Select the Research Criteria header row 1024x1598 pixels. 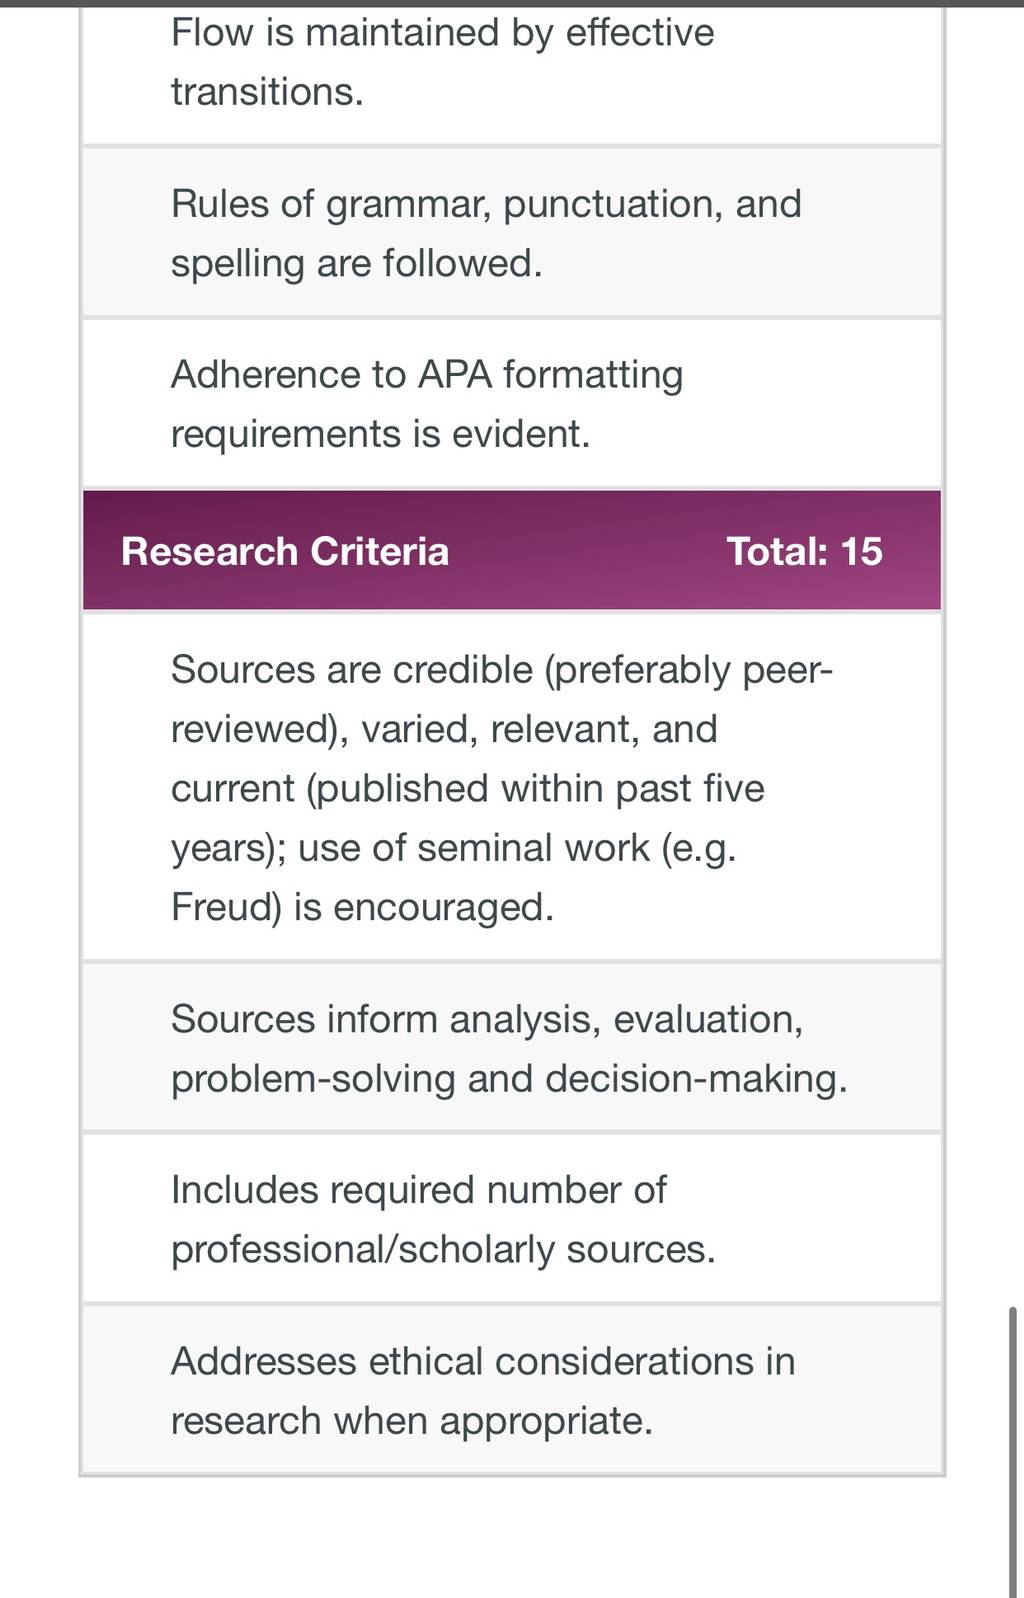pyautogui.click(x=512, y=550)
